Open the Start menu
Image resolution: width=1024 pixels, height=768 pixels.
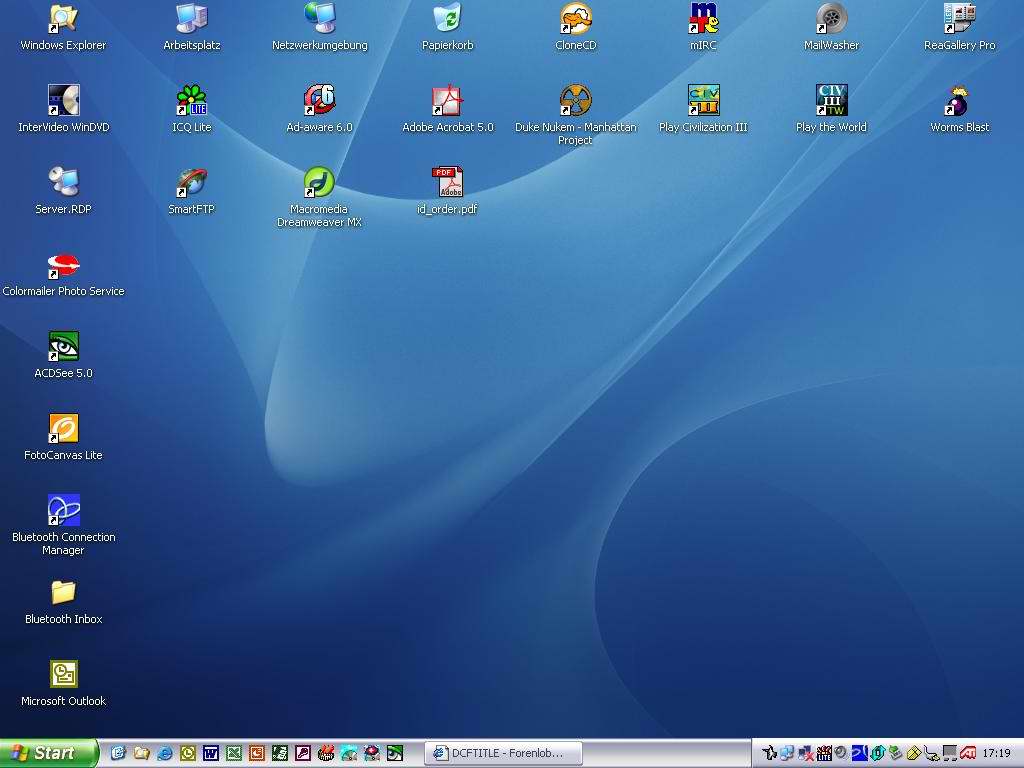pos(48,753)
